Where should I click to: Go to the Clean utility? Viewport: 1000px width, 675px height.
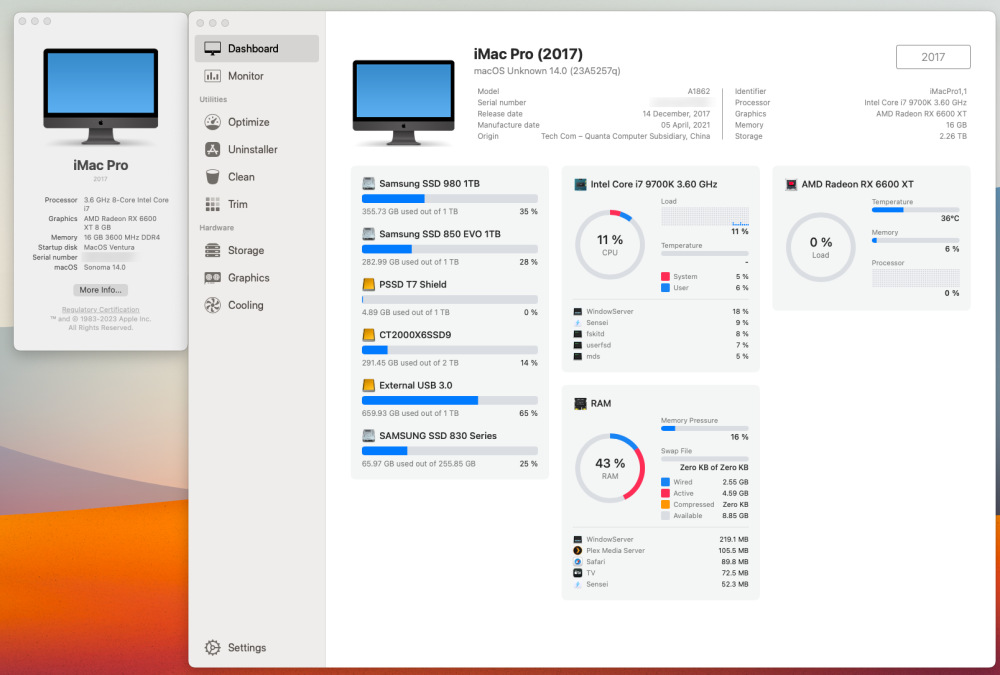tap(256, 177)
